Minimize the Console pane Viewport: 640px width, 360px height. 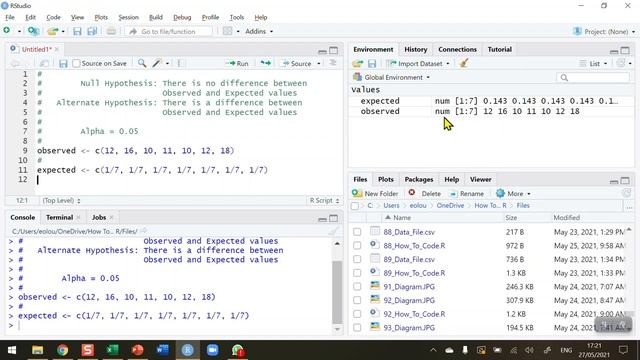[322, 218]
